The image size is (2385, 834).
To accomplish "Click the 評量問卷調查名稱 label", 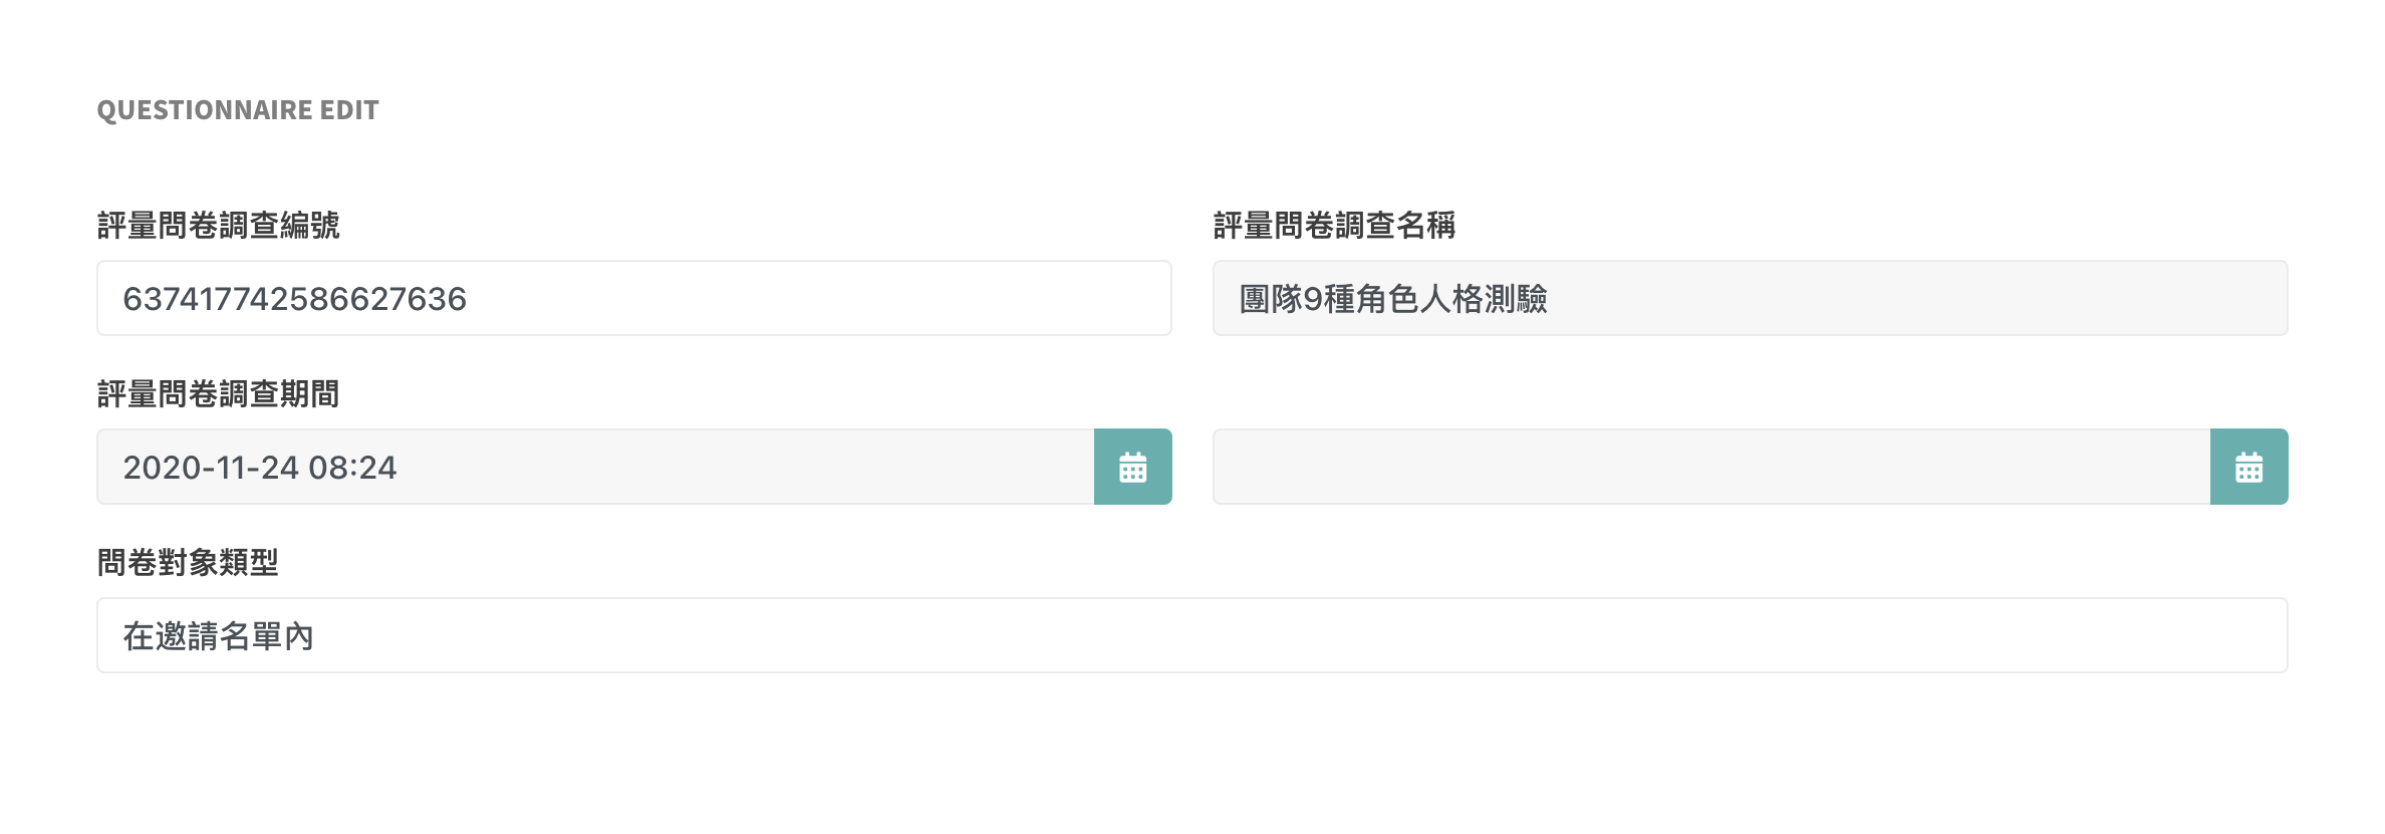I will tap(1334, 226).
